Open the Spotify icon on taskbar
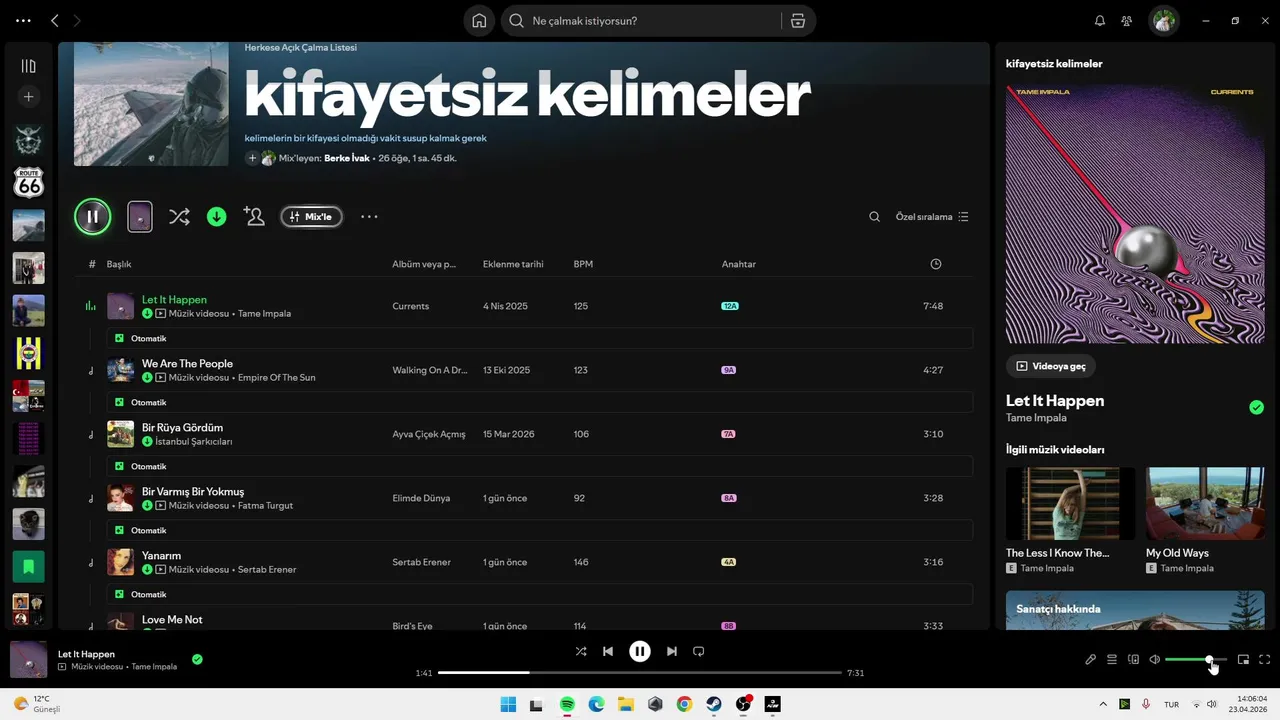This screenshot has height=720, width=1280. coord(567,704)
